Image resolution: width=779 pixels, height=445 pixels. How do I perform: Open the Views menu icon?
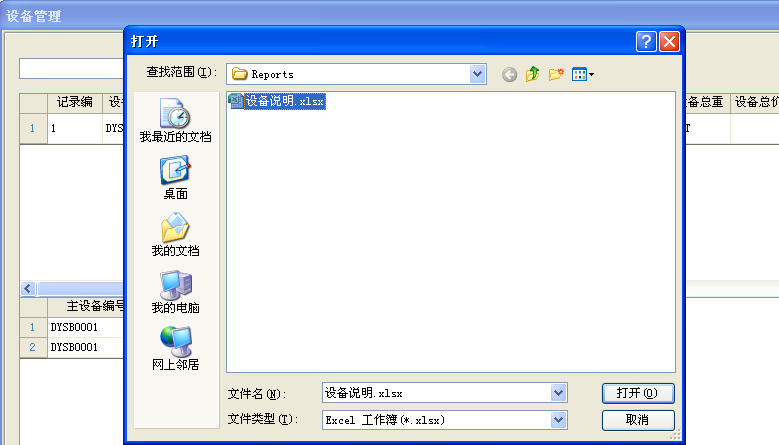582,74
